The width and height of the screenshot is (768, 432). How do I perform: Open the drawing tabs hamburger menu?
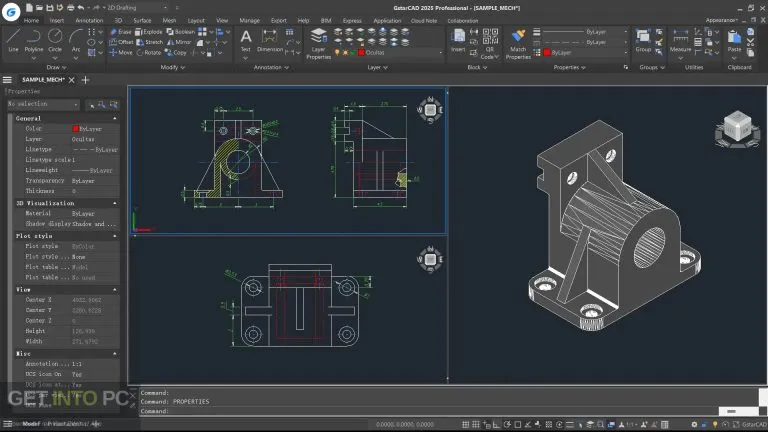point(7,80)
